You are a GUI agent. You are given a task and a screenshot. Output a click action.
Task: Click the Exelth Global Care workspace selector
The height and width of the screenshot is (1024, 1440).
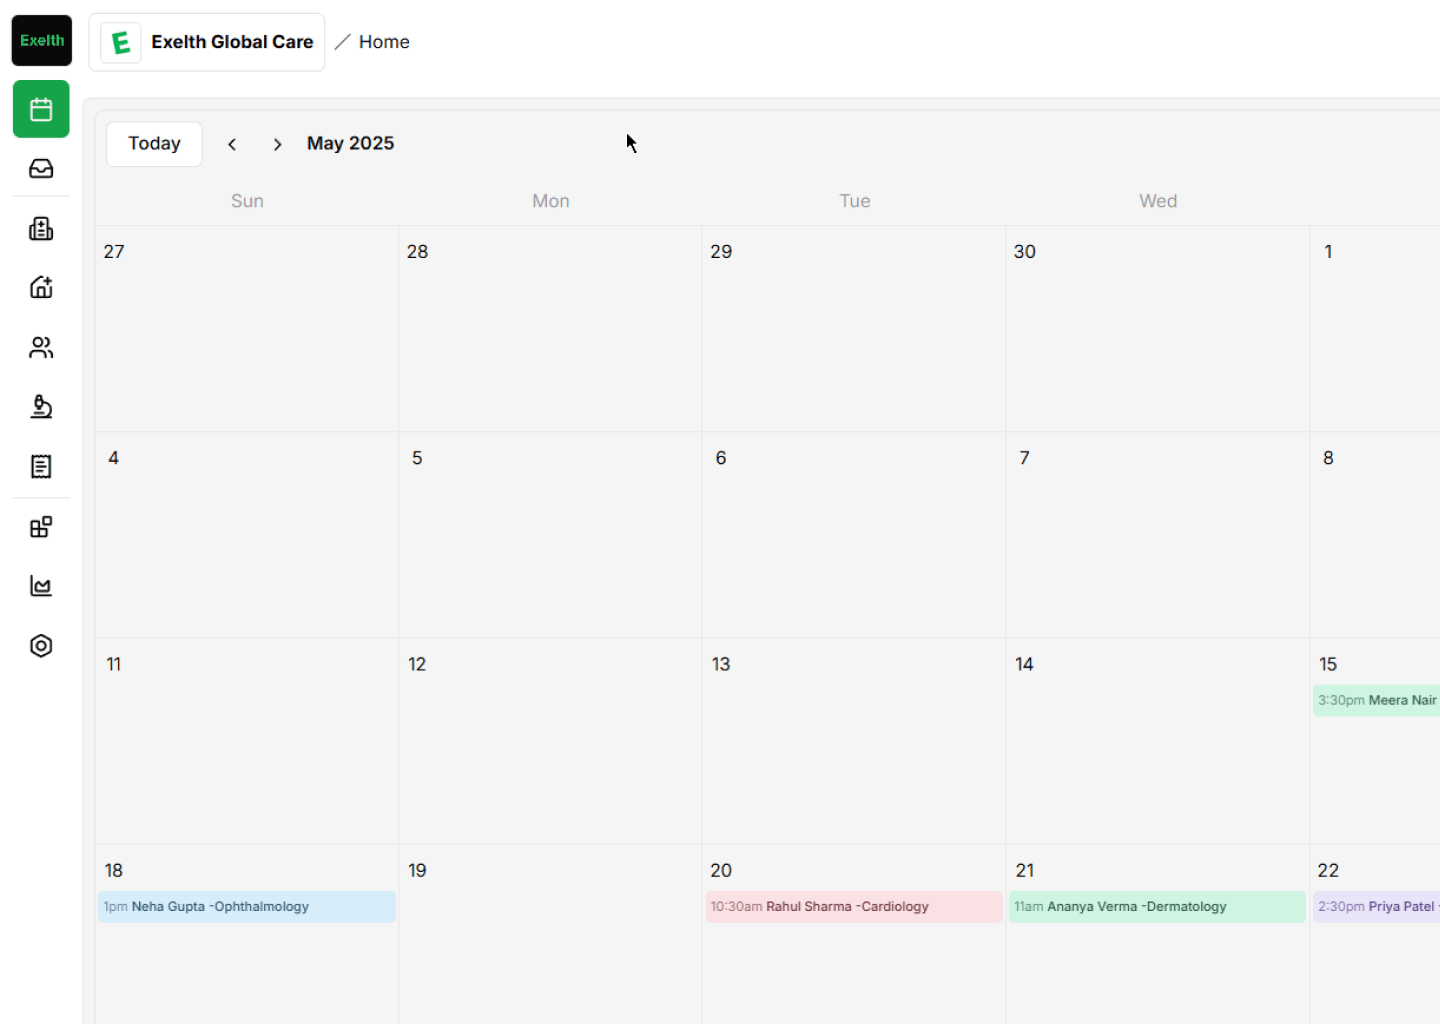pyautogui.click(x=207, y=41)
